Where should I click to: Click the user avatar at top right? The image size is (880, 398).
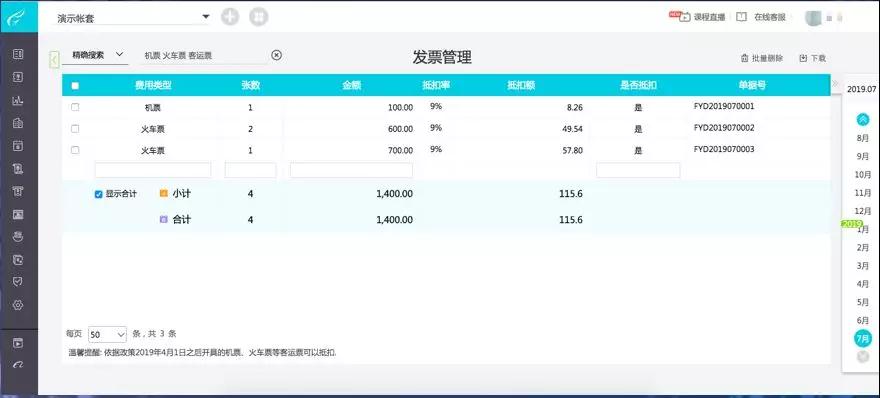tap(813, 17)
